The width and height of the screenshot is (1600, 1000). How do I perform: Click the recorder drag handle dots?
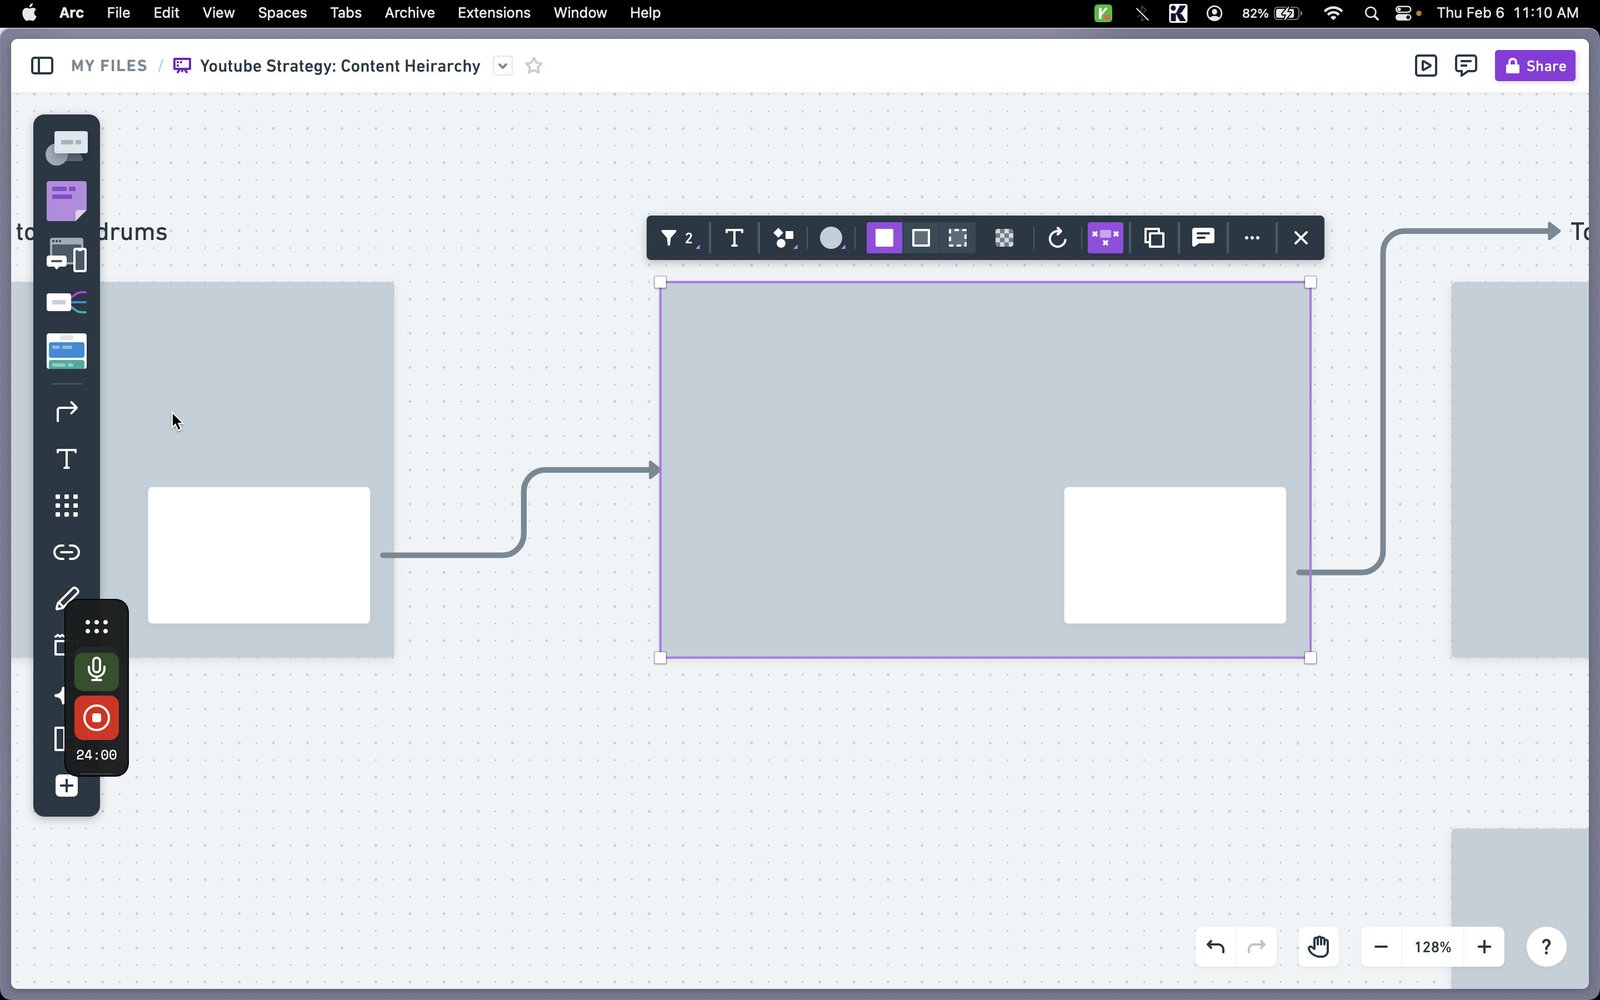tap(96, 627)
